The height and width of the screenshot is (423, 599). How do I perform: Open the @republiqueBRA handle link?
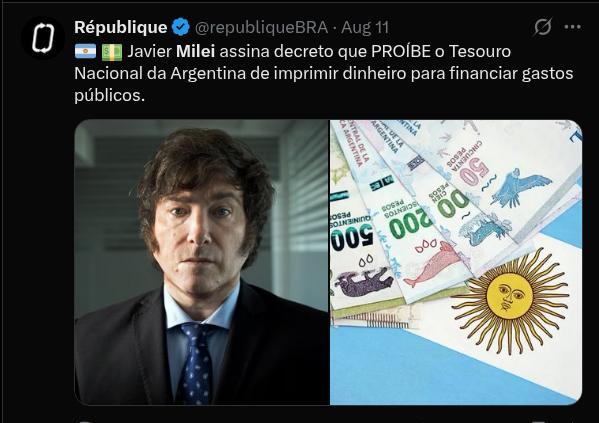(261, 28)
